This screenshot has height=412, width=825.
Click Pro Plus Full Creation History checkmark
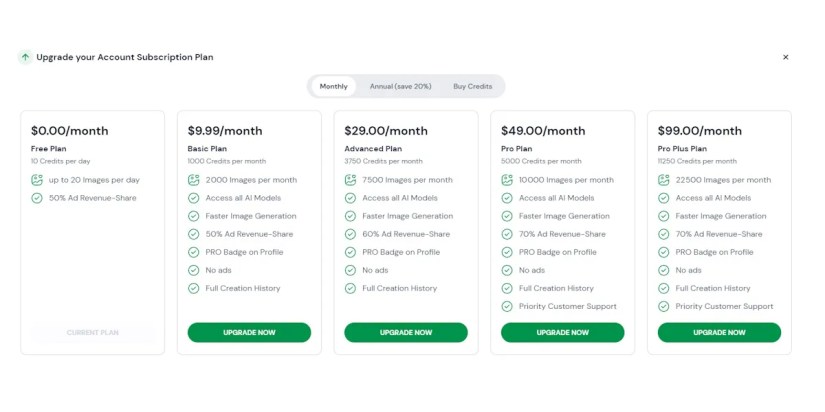tap(664, 288)
